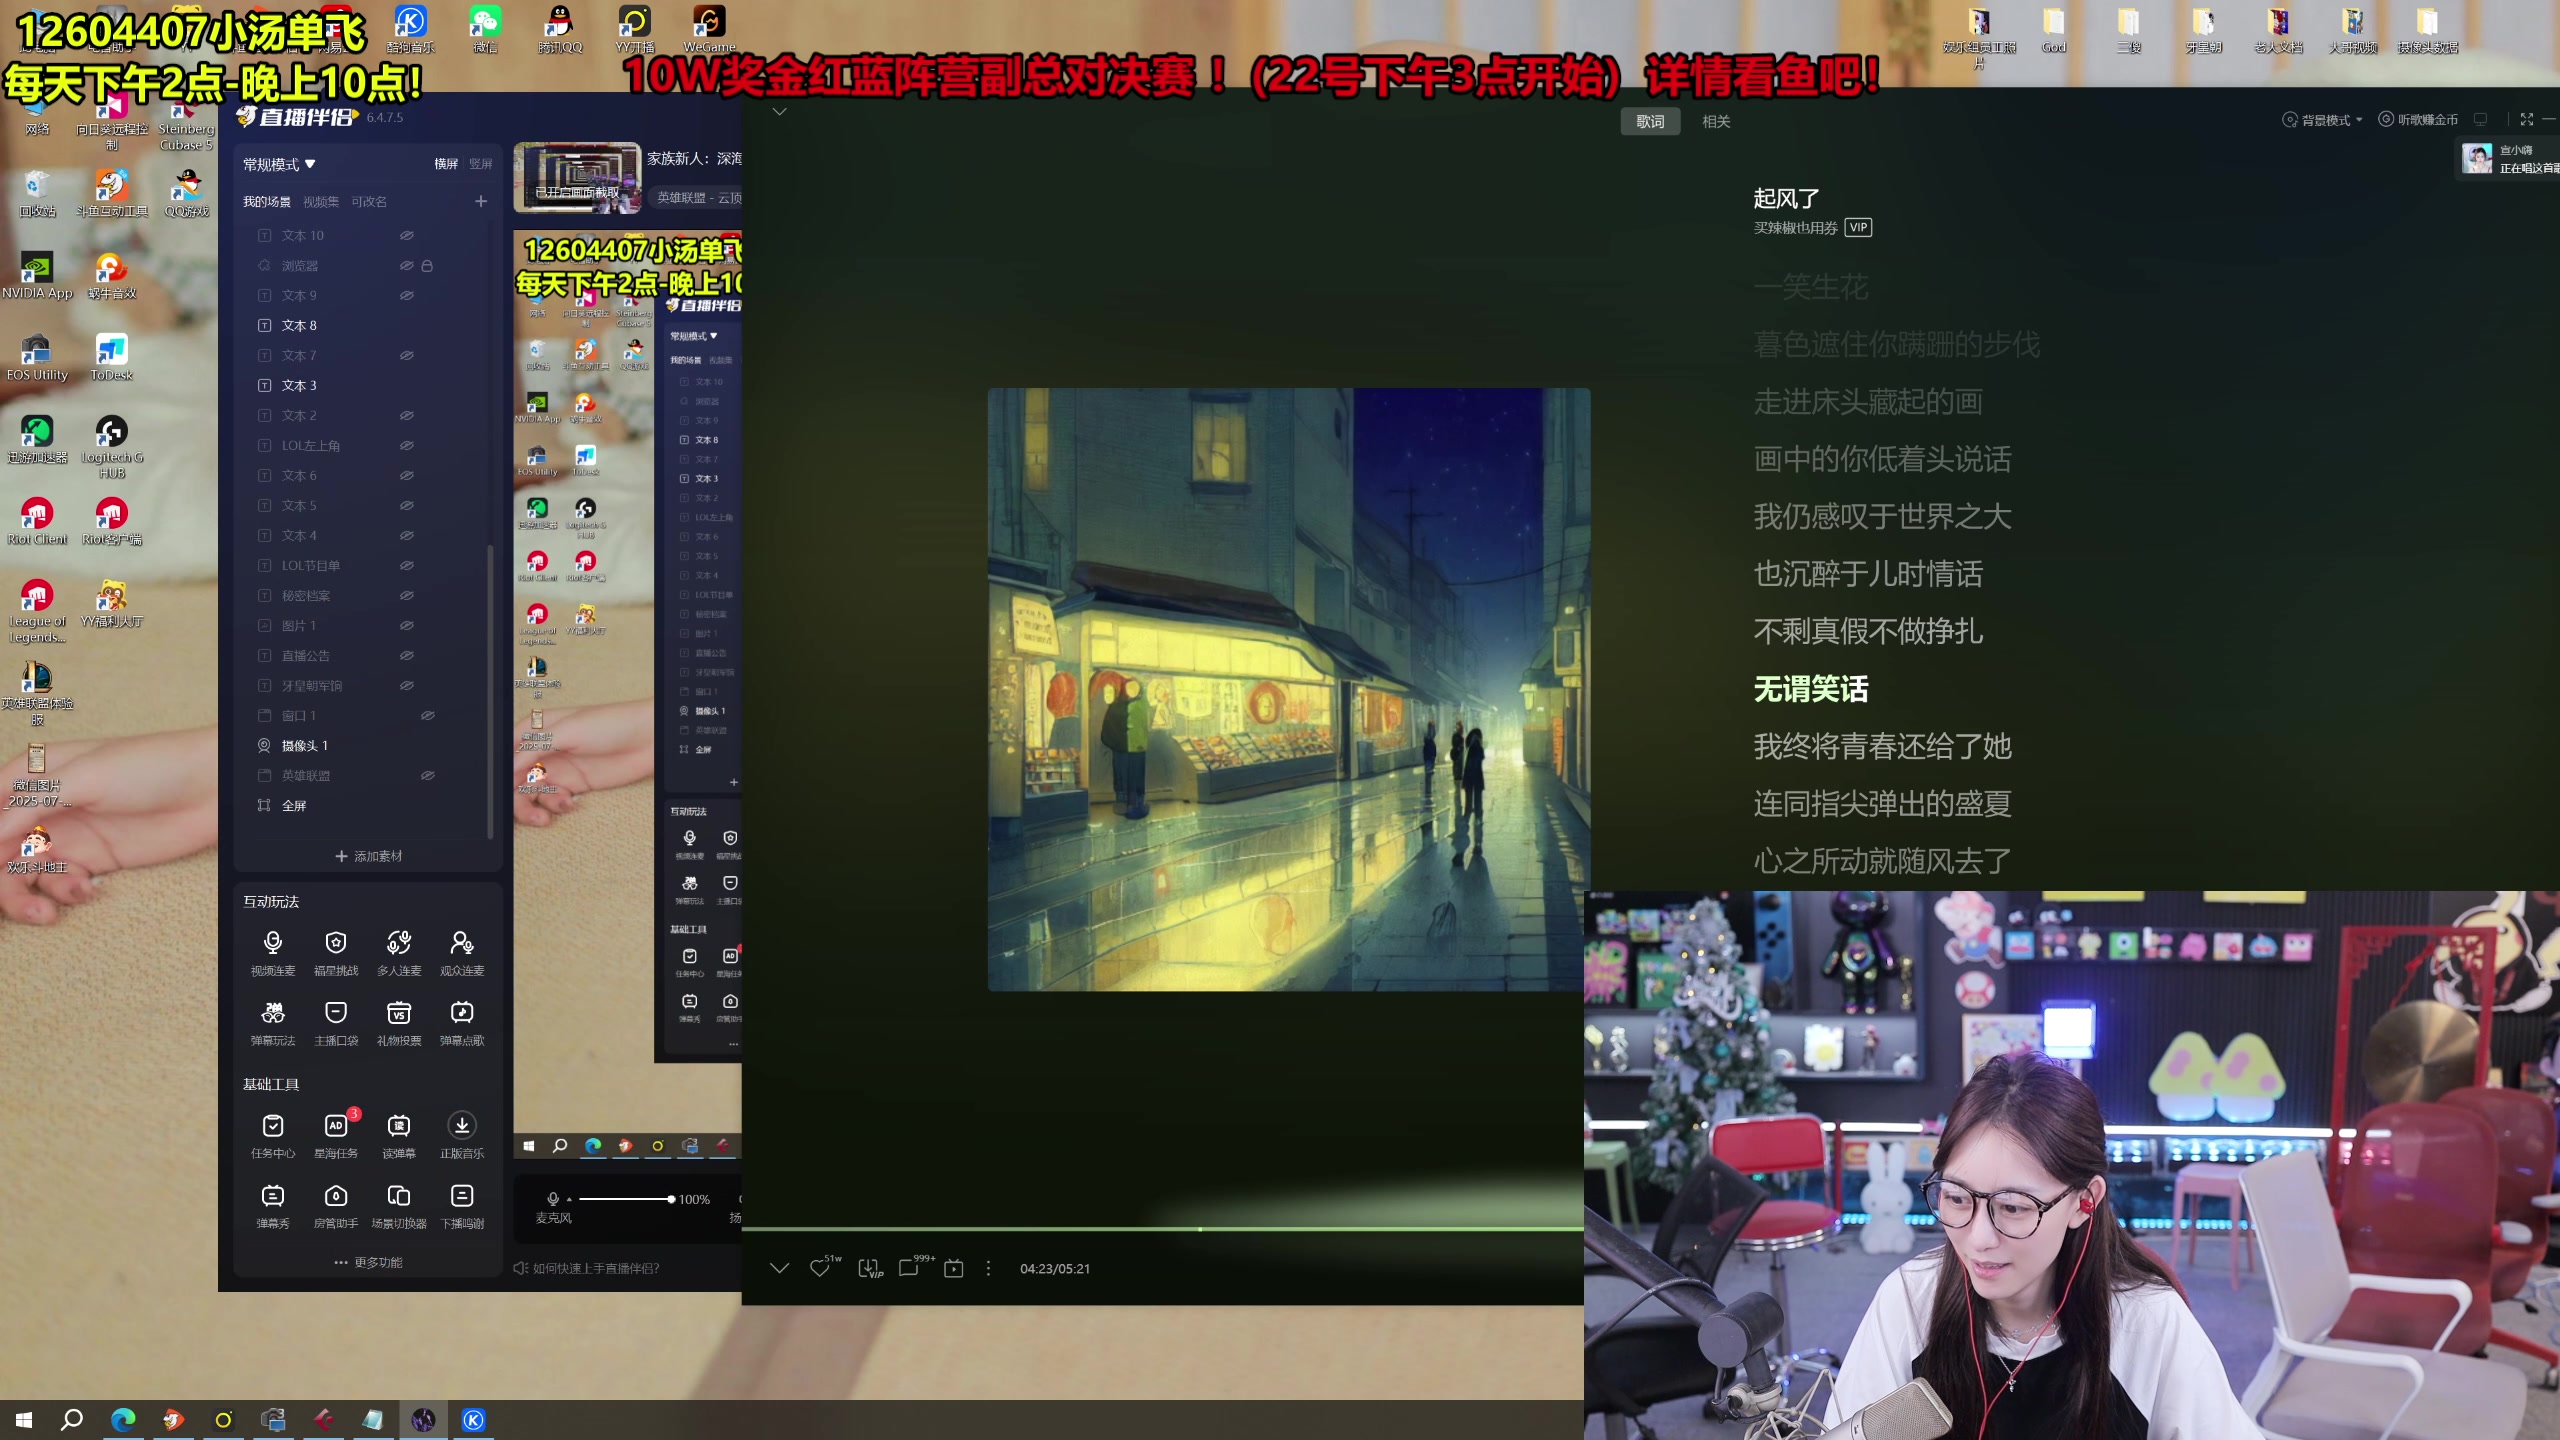Open Windows taskbar search

click(x=72, y=1420)
